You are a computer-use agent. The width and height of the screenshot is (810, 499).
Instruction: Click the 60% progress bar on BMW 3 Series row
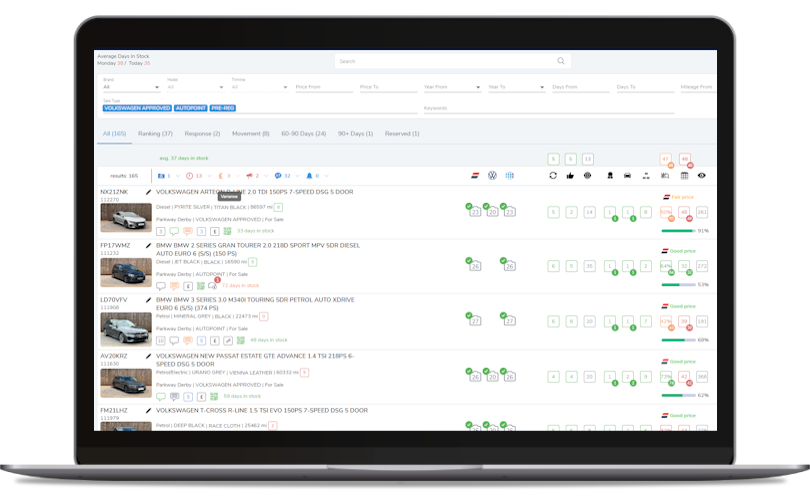point(678,340)
